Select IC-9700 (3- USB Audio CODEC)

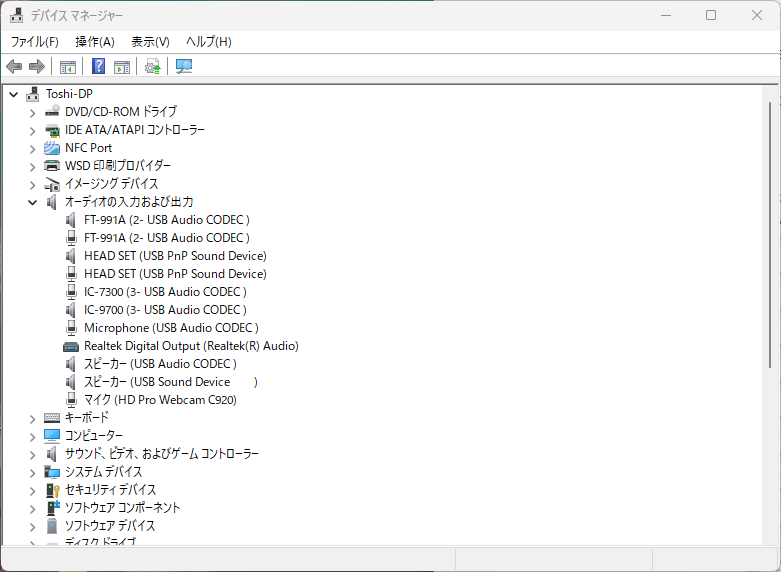pos(165,309)
